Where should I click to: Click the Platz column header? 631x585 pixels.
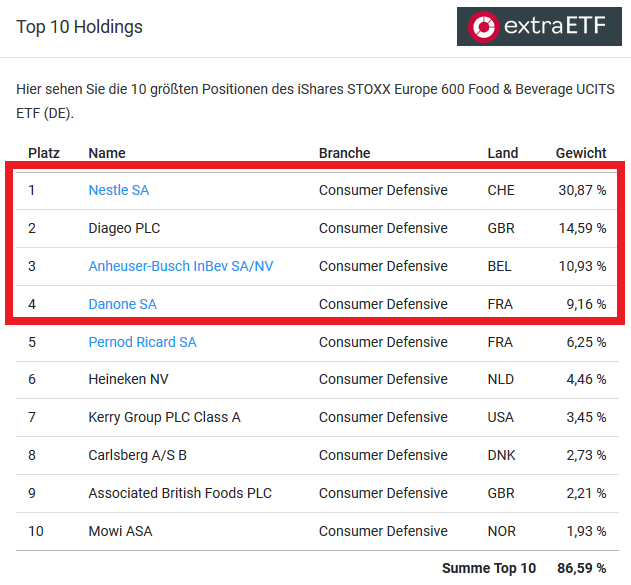click(x=44, y=153)
